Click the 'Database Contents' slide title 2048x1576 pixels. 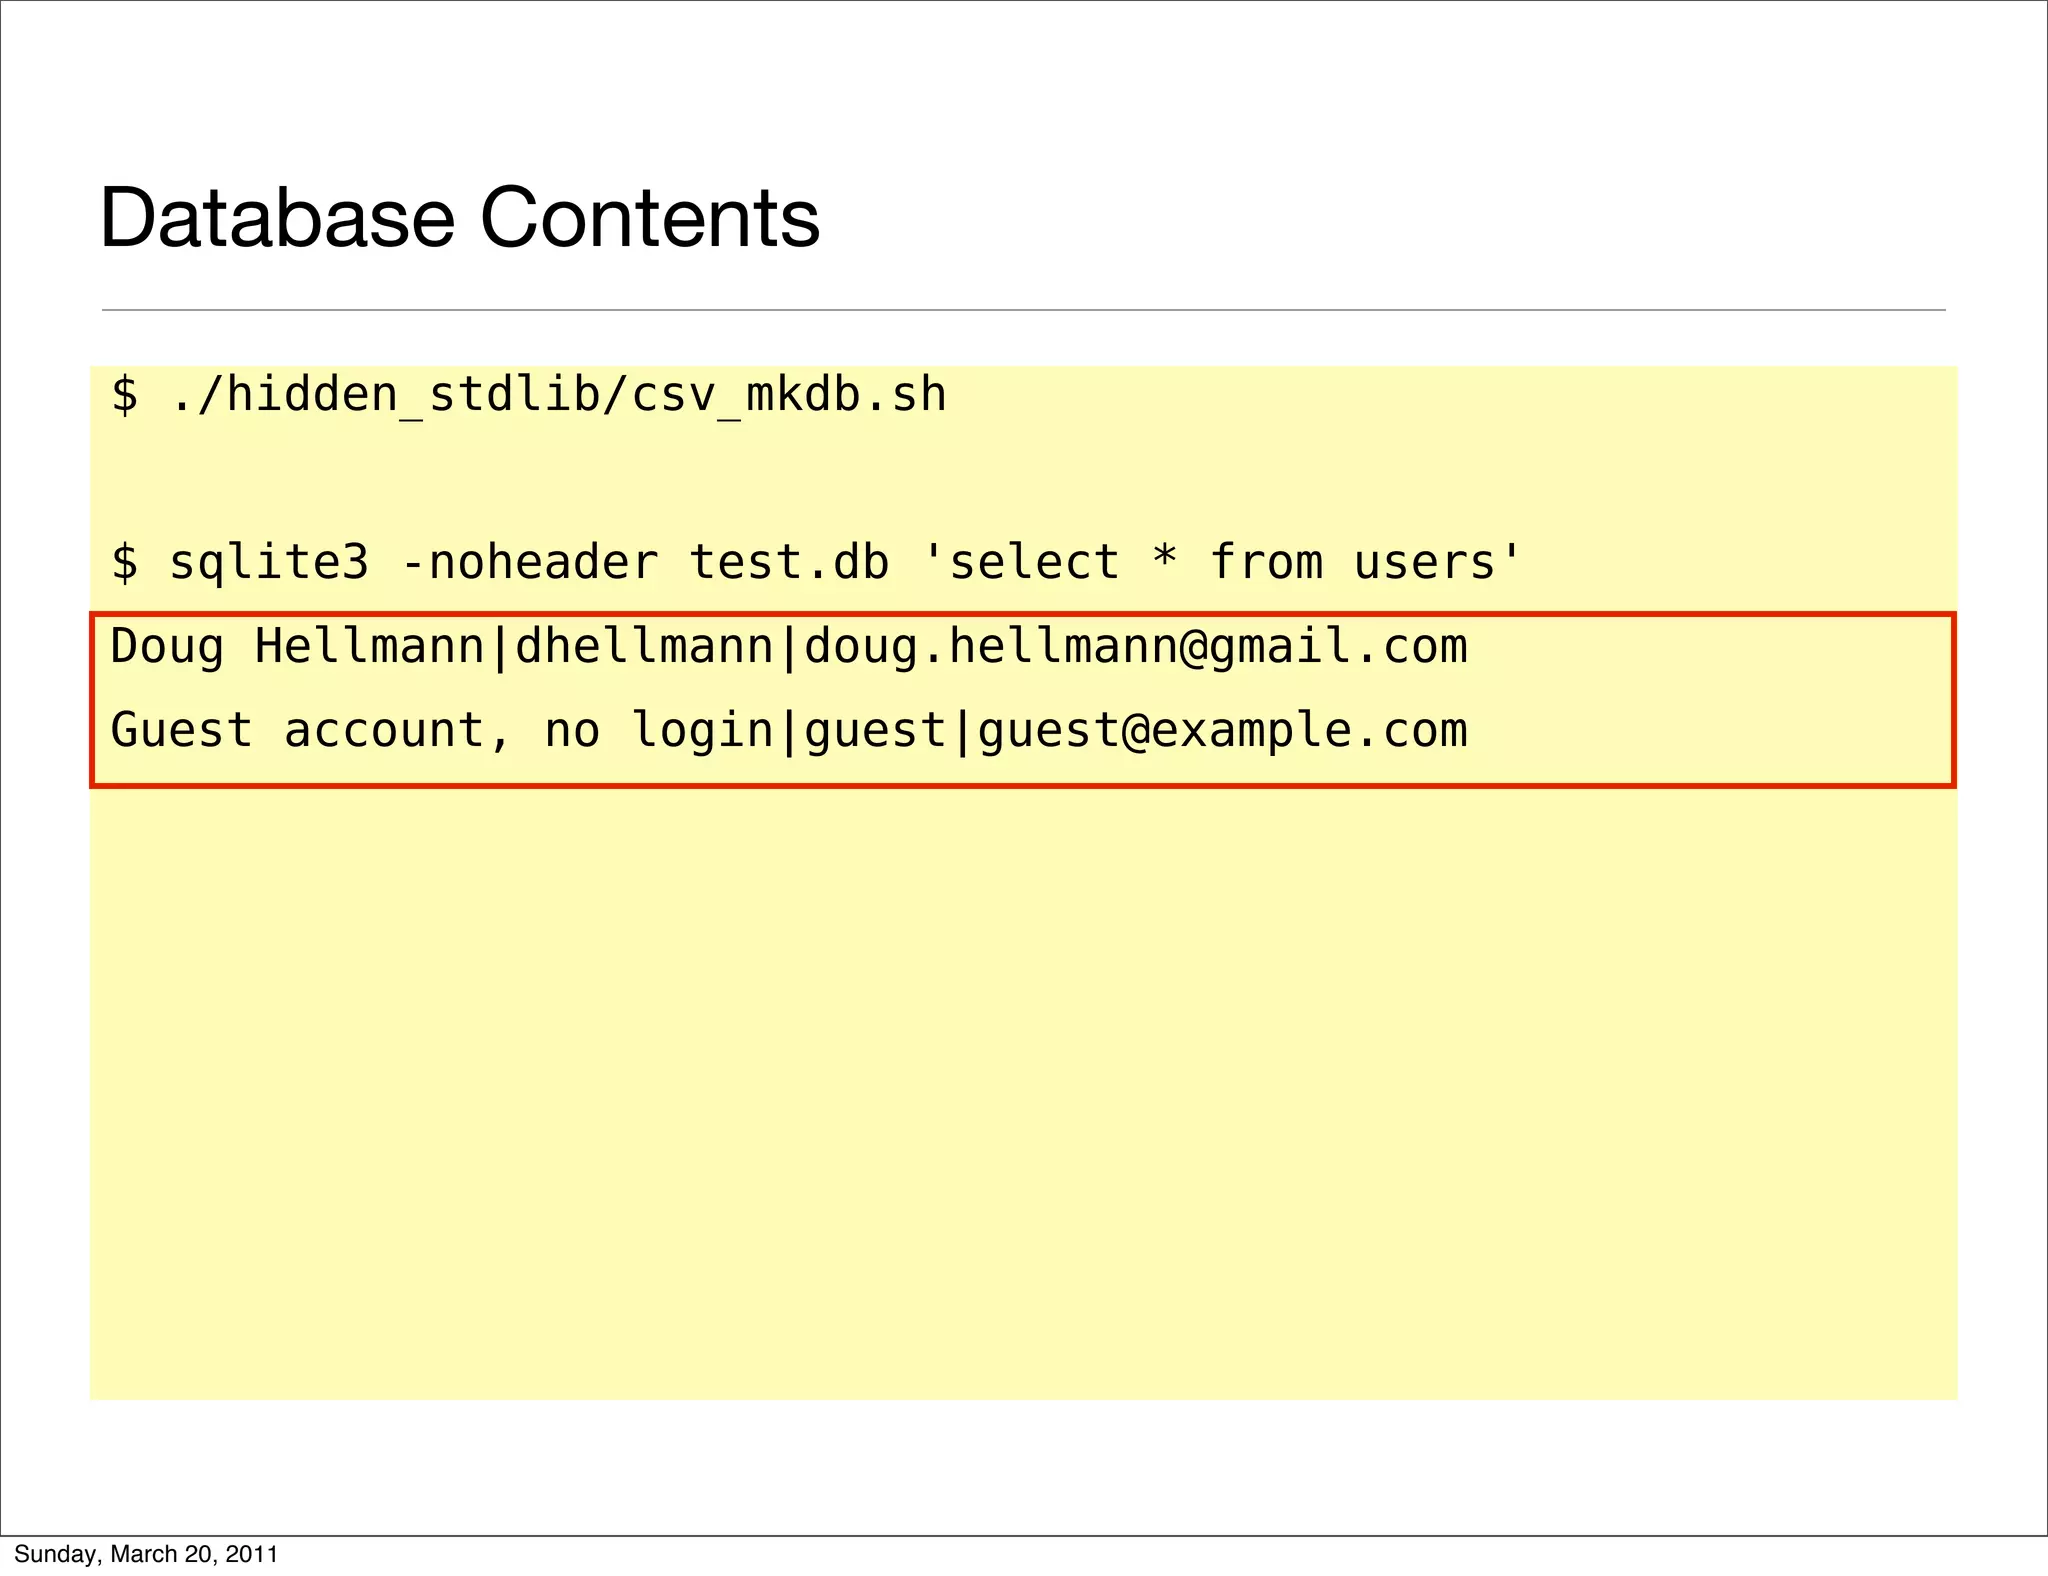pyautogui.click(x=460, y=218)
